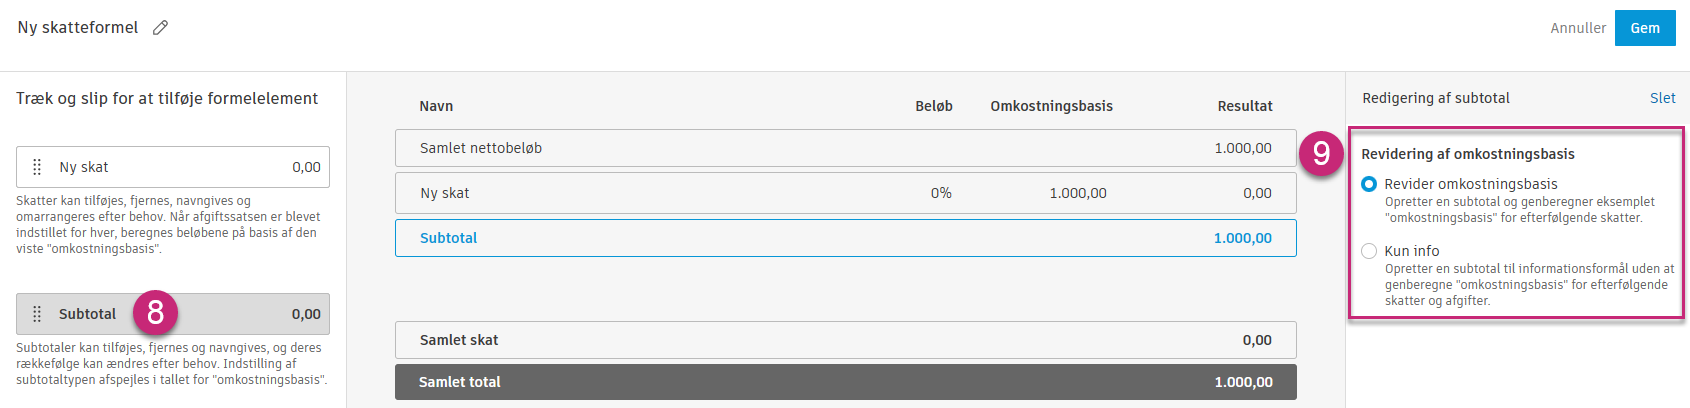Image resolution: width=1690 pixels, height=408 pixels.
Task: Cancel with the Annuller button
Action: (1577, 28)
